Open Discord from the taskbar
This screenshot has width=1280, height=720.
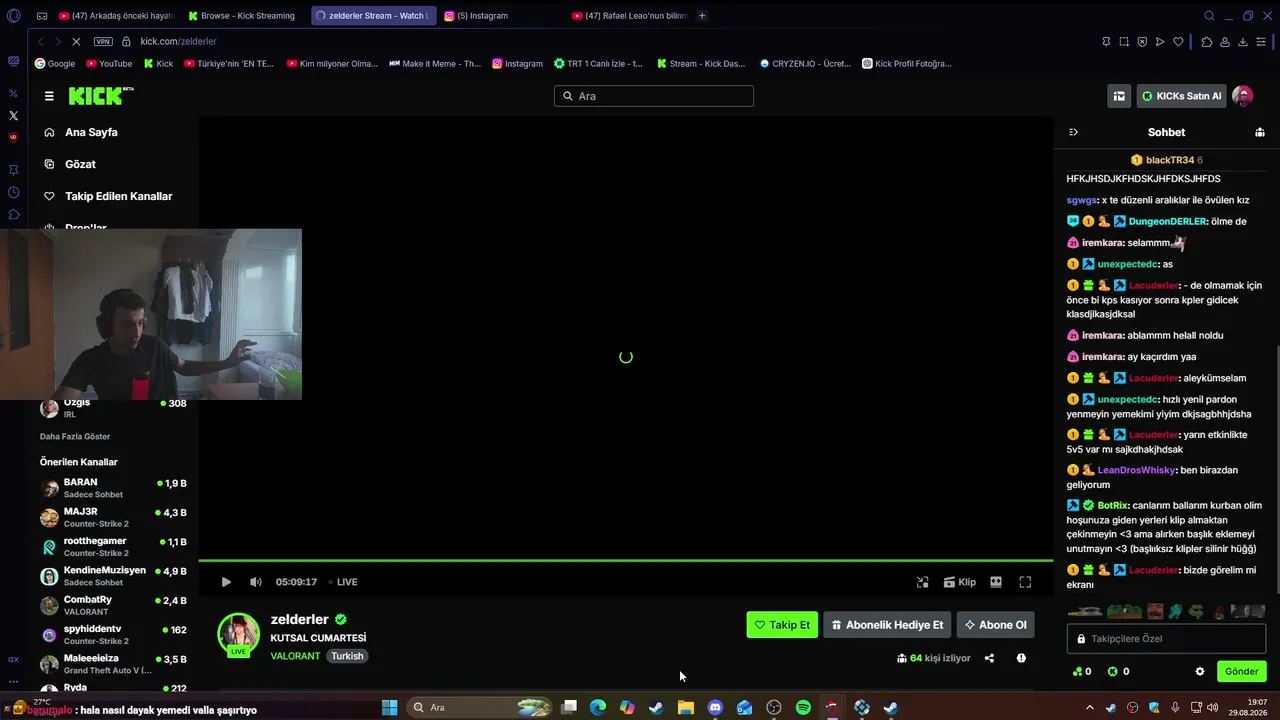(x=715, y=708)
